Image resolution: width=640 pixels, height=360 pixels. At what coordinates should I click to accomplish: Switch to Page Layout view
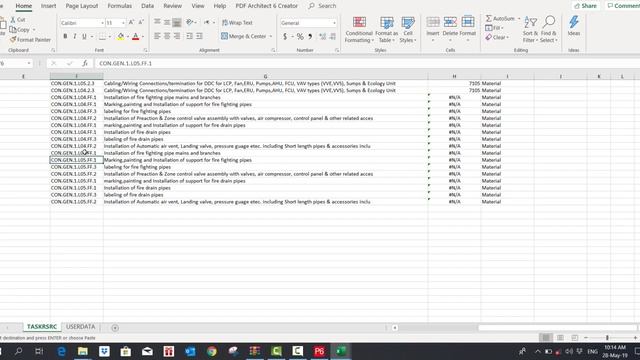[560, 338]
